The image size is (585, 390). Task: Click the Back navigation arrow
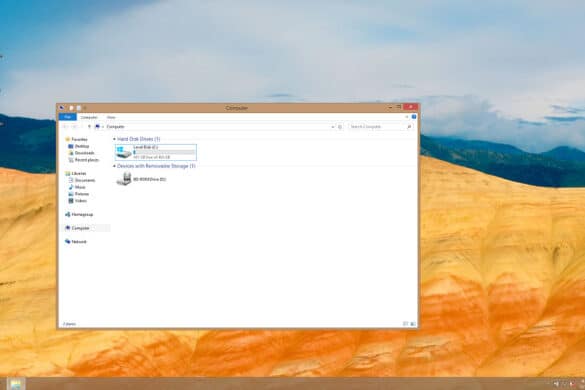click(66, 127)
